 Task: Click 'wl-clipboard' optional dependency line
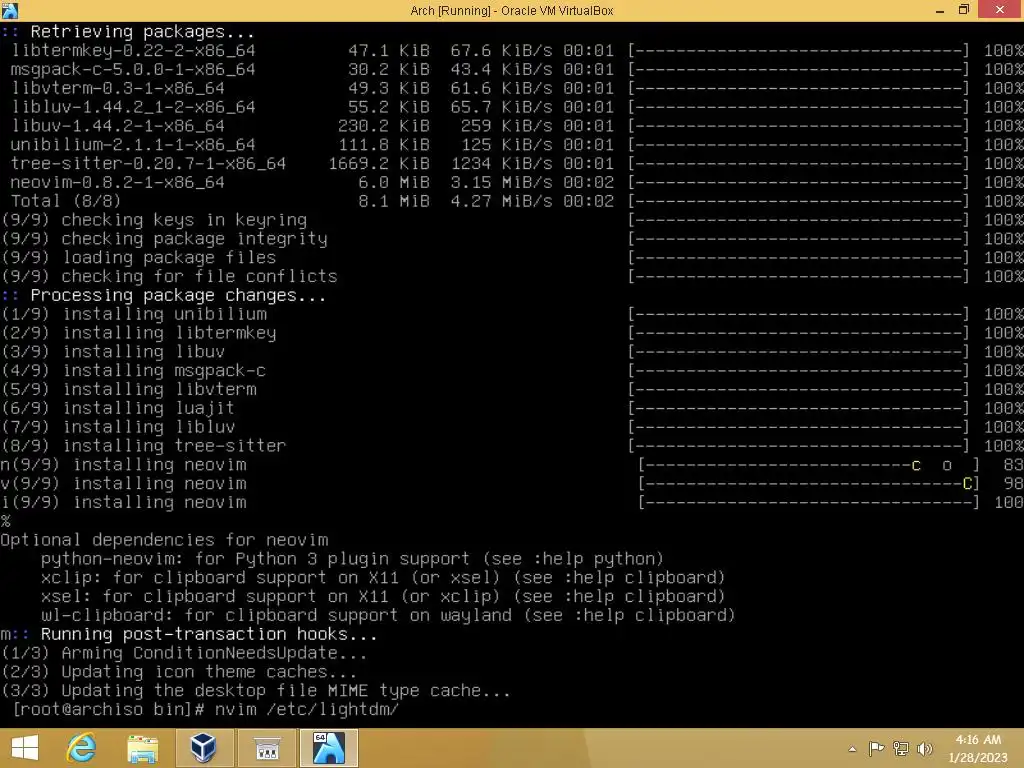pos(388,615)
